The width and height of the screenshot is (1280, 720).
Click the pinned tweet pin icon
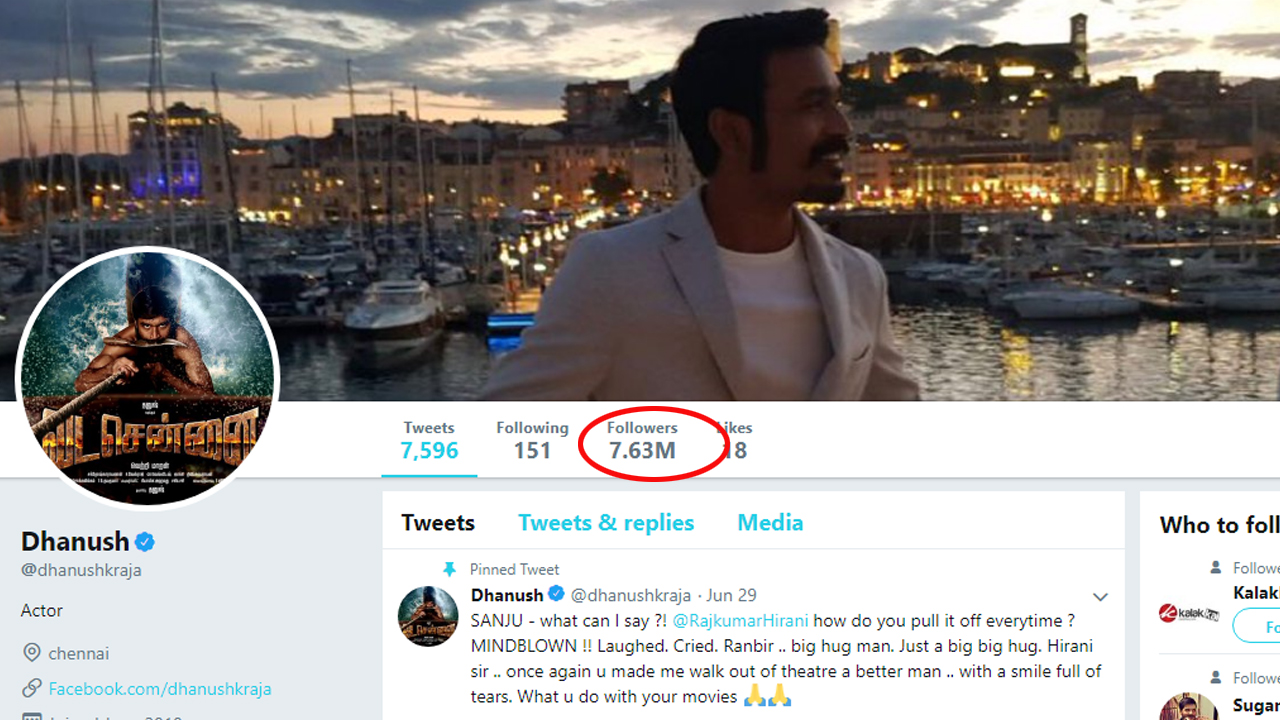[x=449, y=569]
